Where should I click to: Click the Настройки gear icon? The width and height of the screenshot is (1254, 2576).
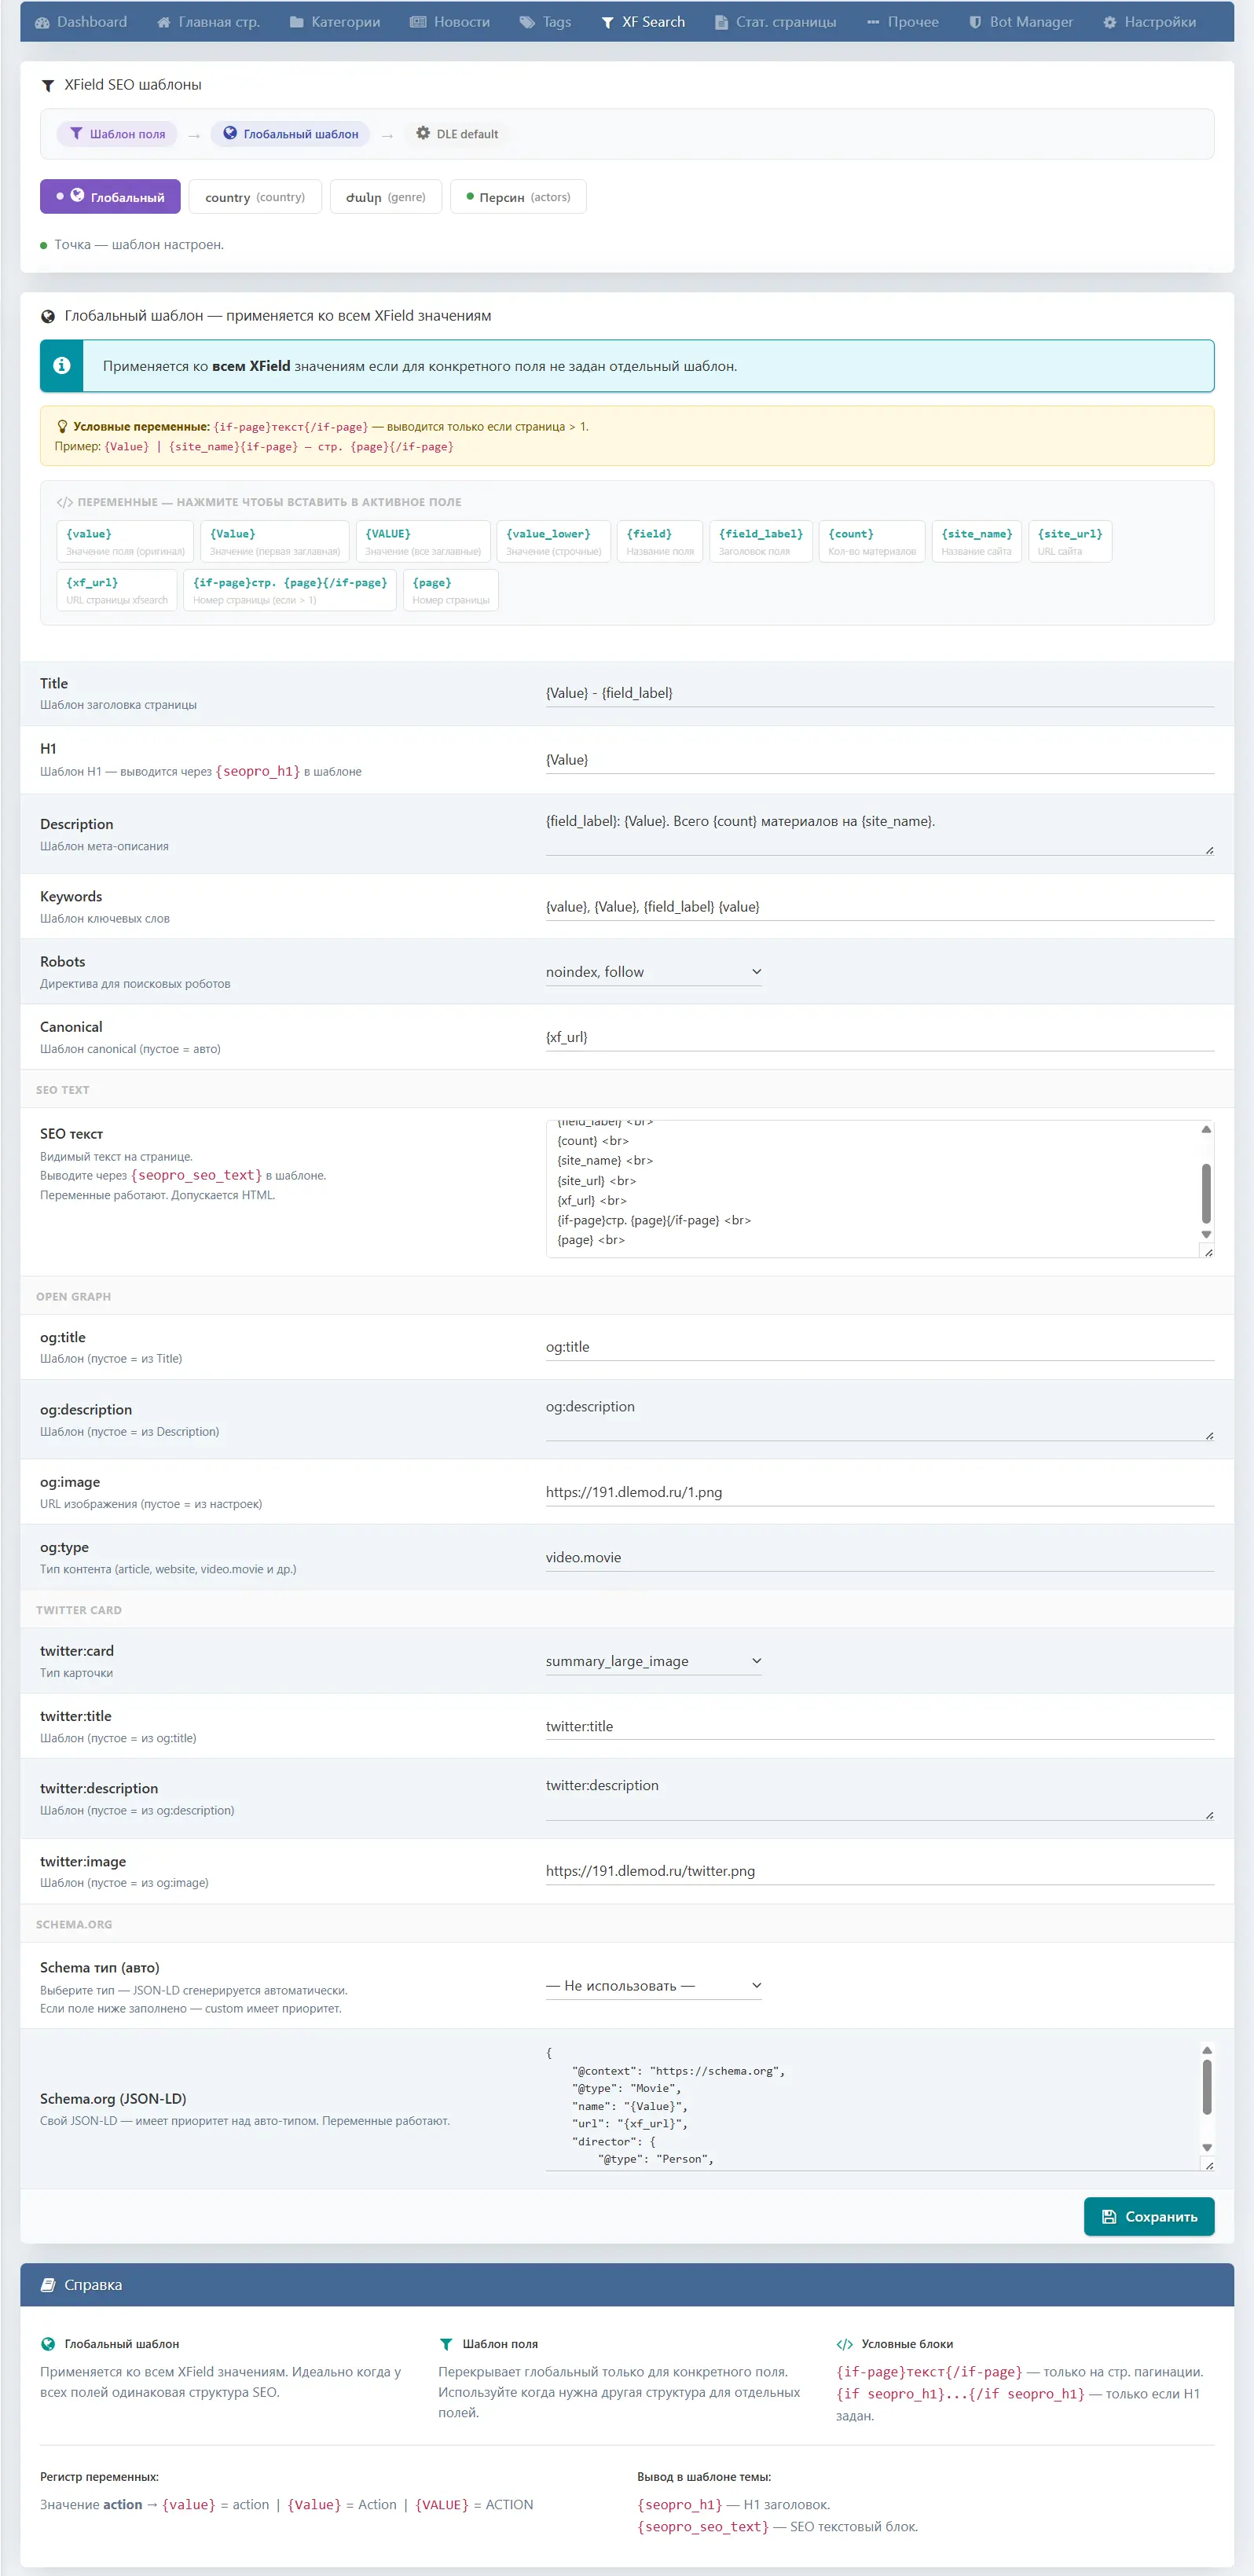[1109, 22]
